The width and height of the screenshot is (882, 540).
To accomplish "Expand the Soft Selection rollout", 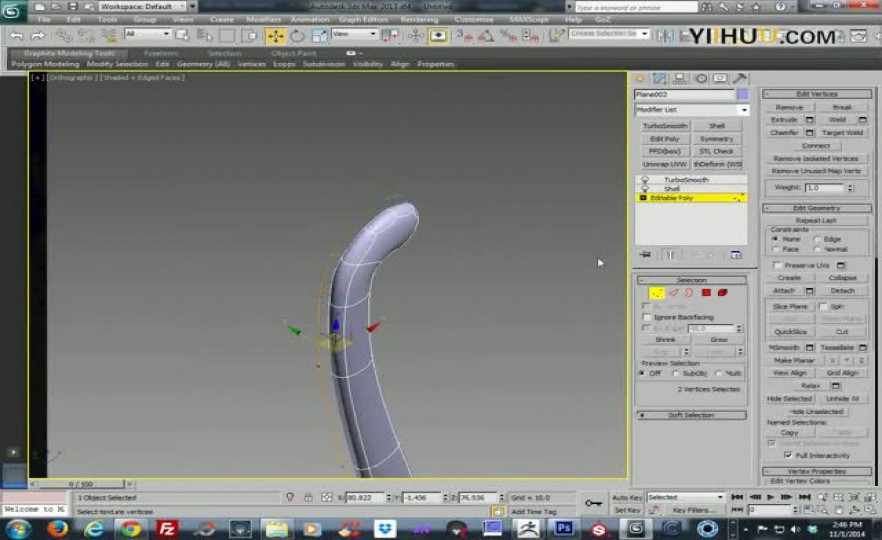I will 691,415.
